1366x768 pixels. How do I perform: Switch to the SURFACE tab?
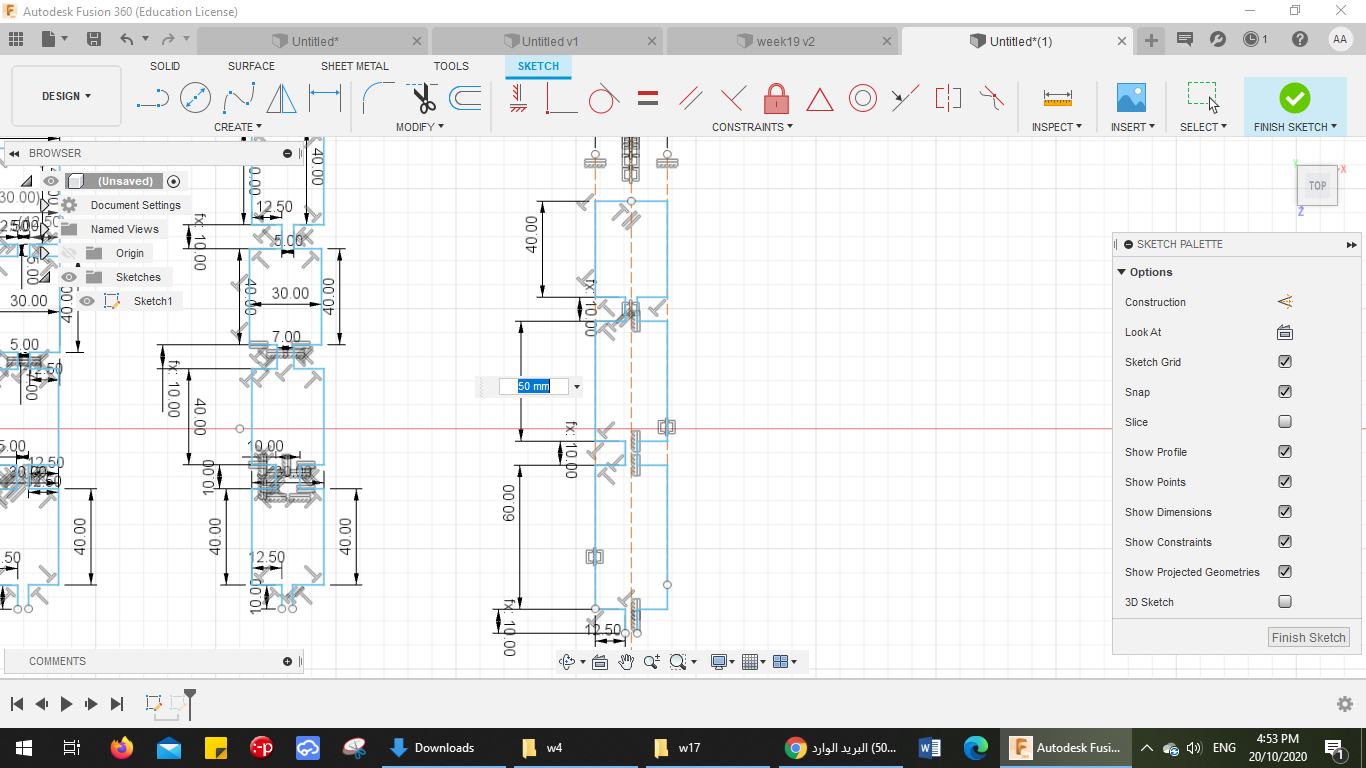coord(251,66)
